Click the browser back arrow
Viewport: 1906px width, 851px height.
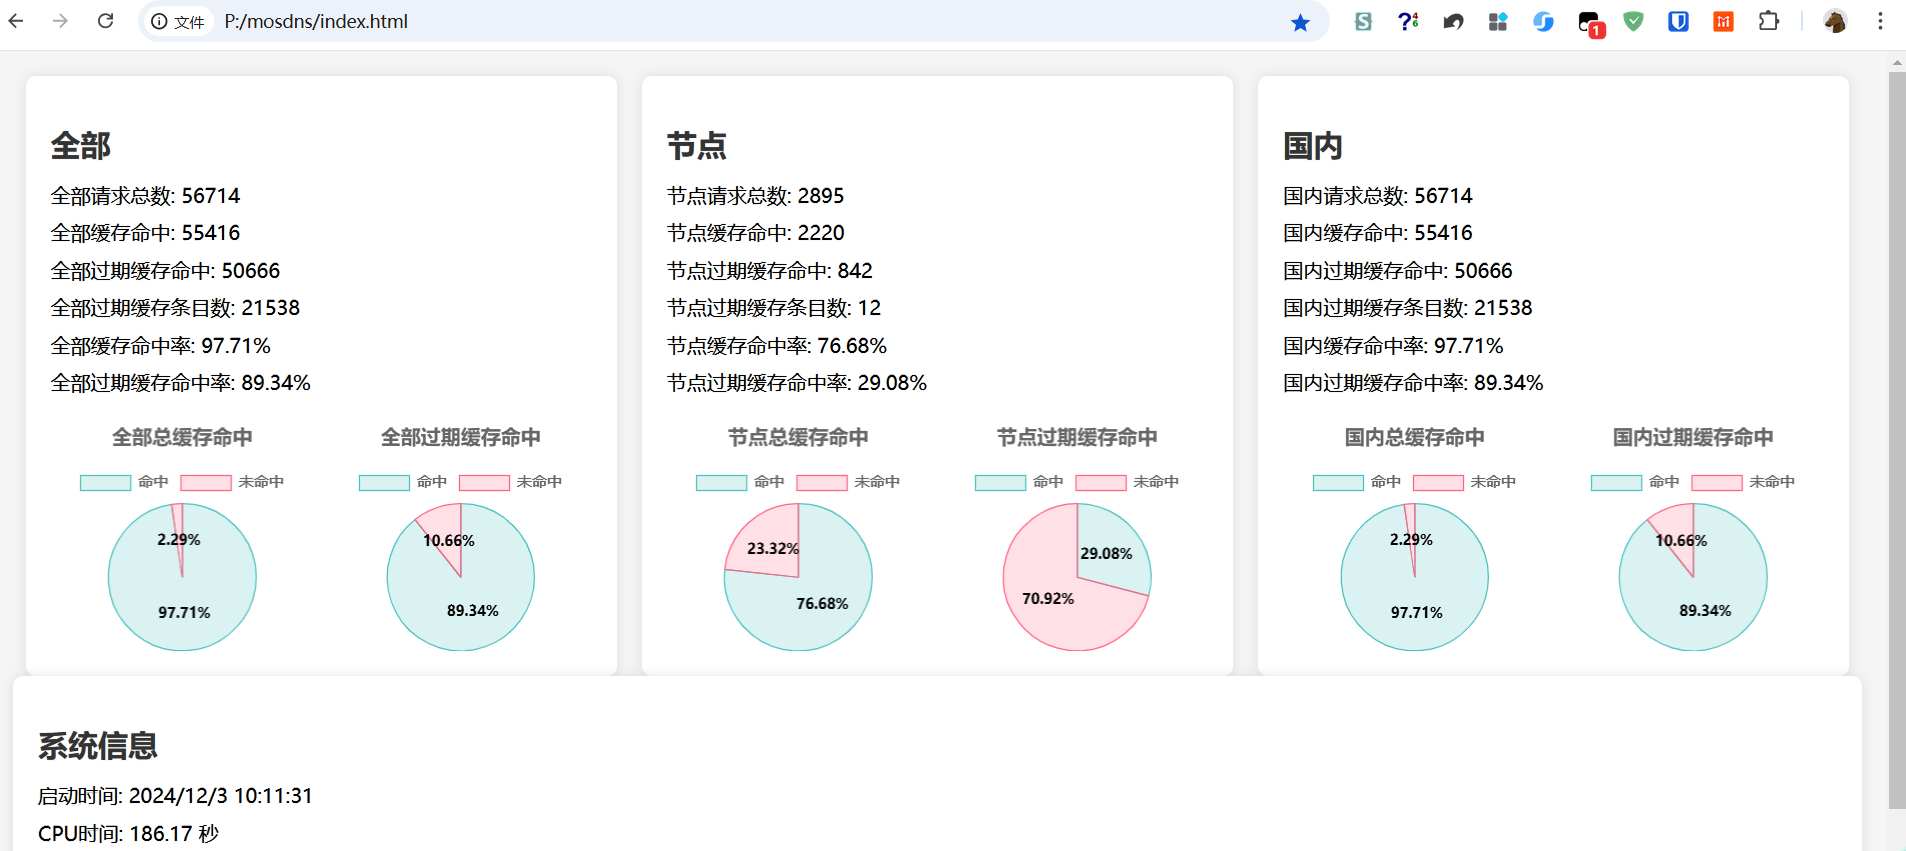tap(16, 21)
